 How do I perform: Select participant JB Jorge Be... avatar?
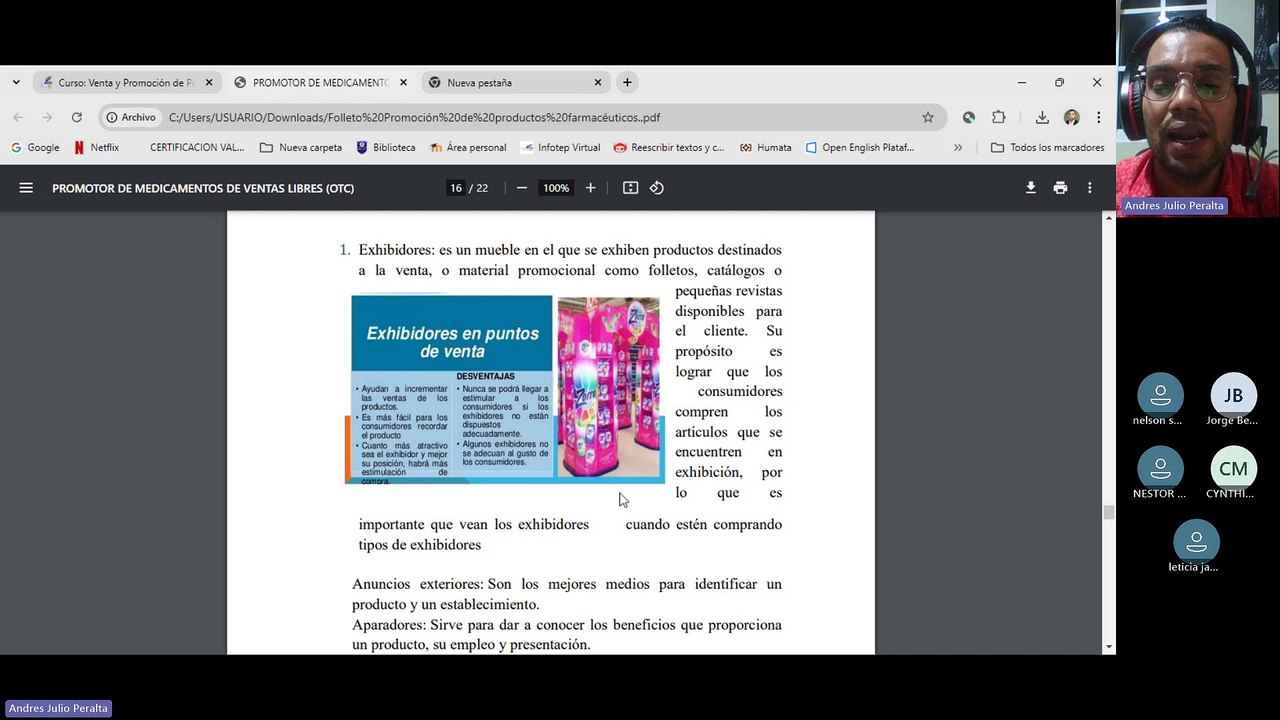point(1233,395)
